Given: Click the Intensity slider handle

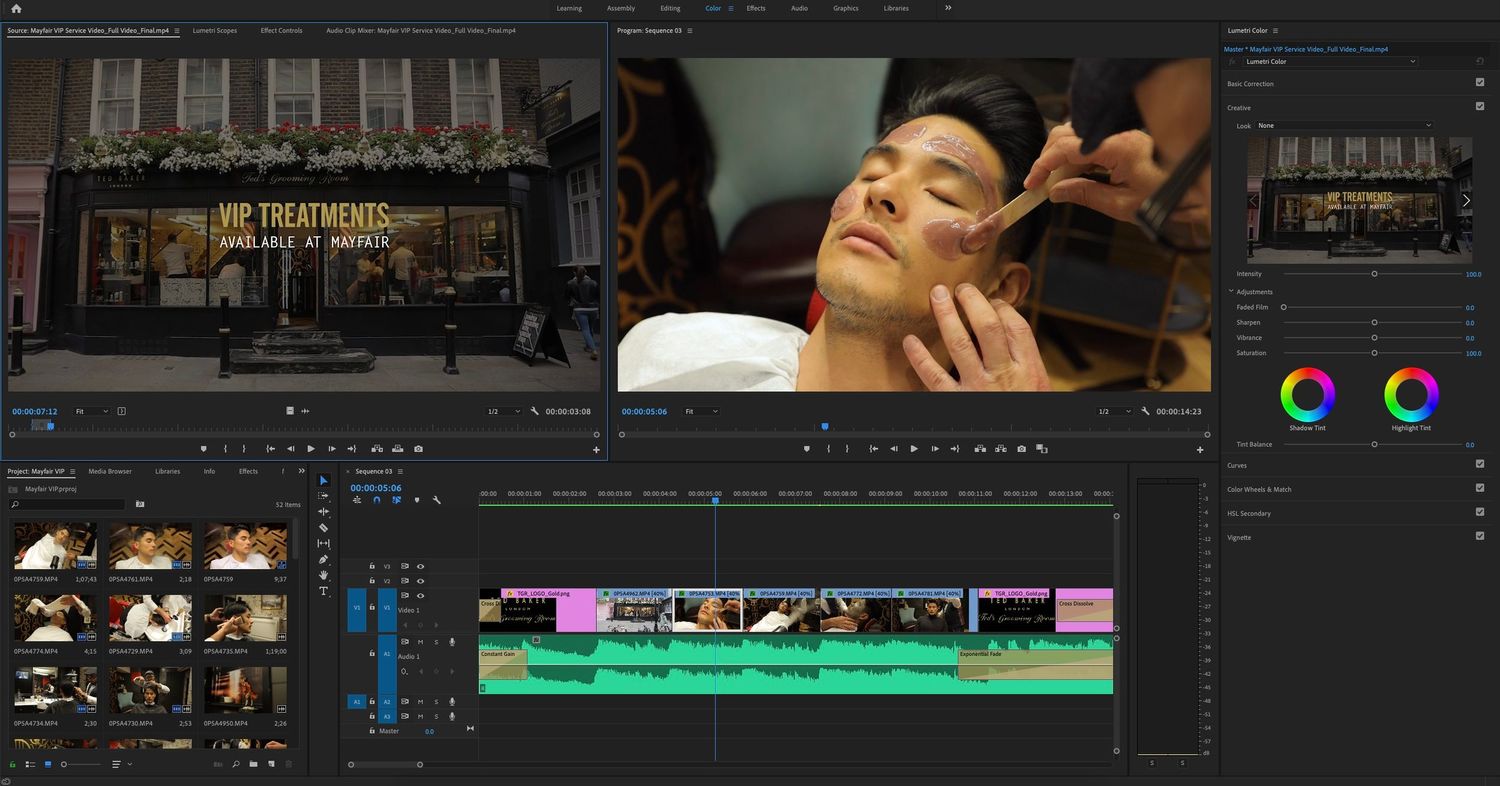Looking at the screenshot, I should [x=1374, y=273].
